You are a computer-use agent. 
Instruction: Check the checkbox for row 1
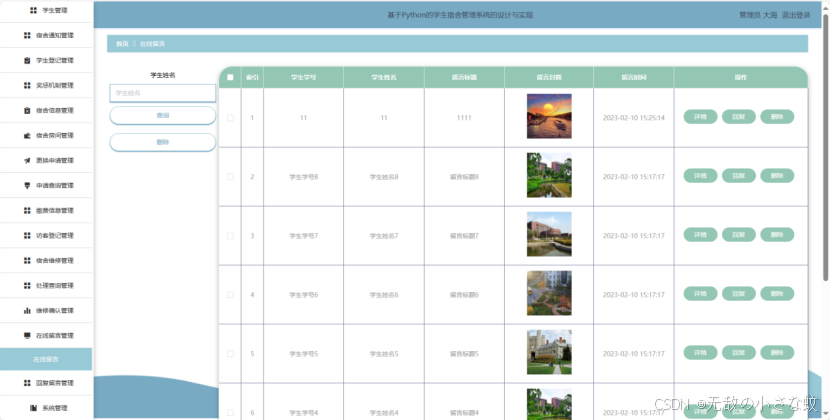point(230,118)
